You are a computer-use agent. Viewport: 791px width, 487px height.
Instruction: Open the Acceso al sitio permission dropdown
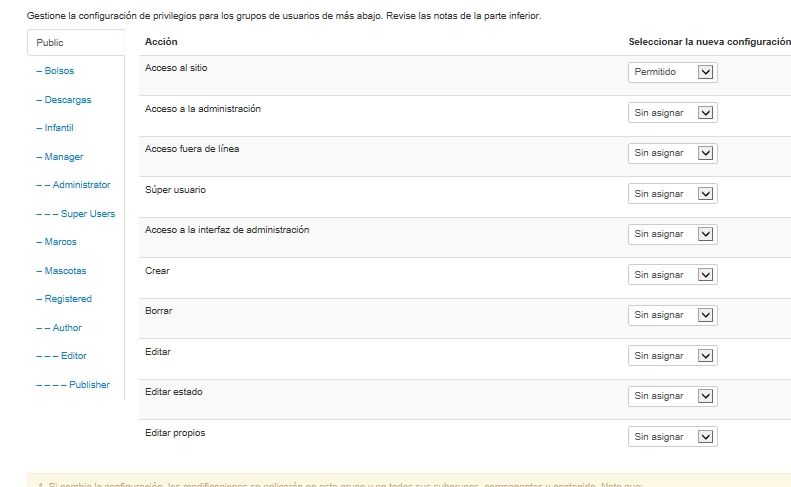[672, 72]
